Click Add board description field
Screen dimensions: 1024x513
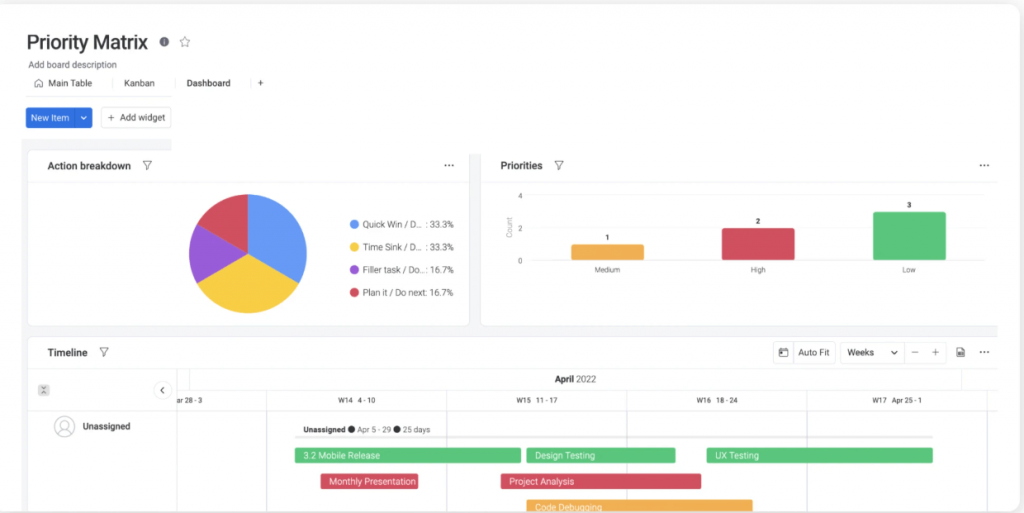pos(72,65)
